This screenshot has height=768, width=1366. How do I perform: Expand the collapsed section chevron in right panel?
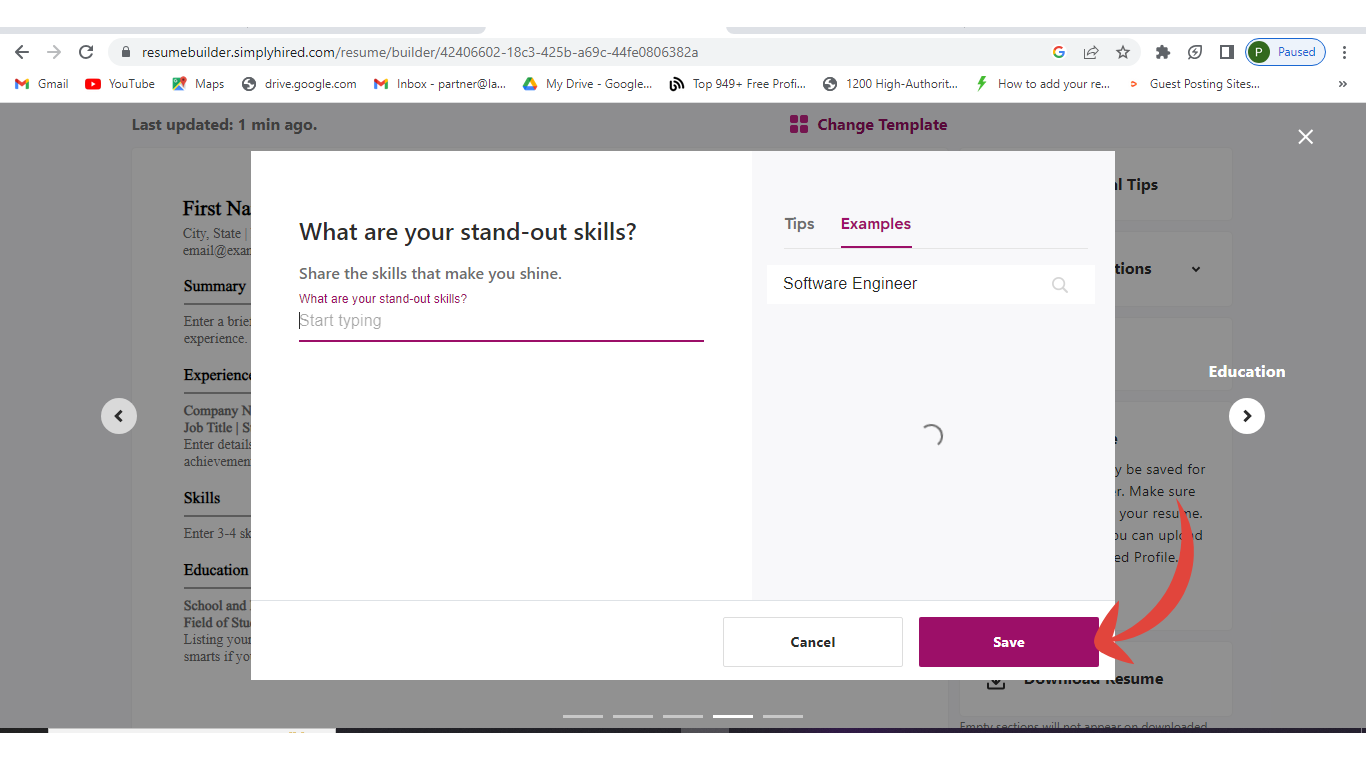(1196, 269)
